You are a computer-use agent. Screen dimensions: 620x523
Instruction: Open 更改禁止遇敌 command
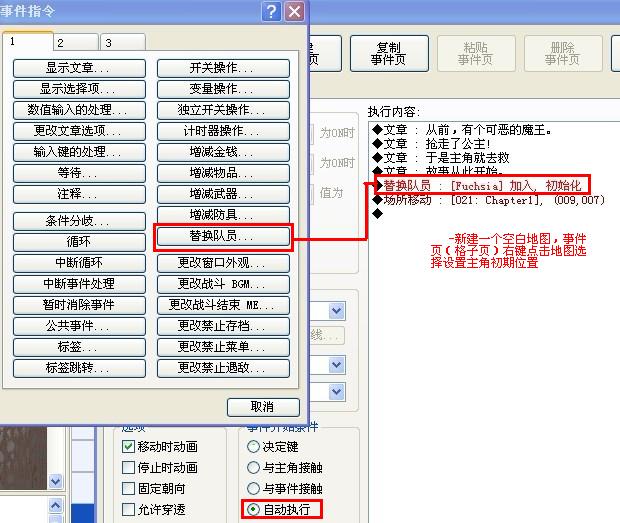click(x=223, y=368)
